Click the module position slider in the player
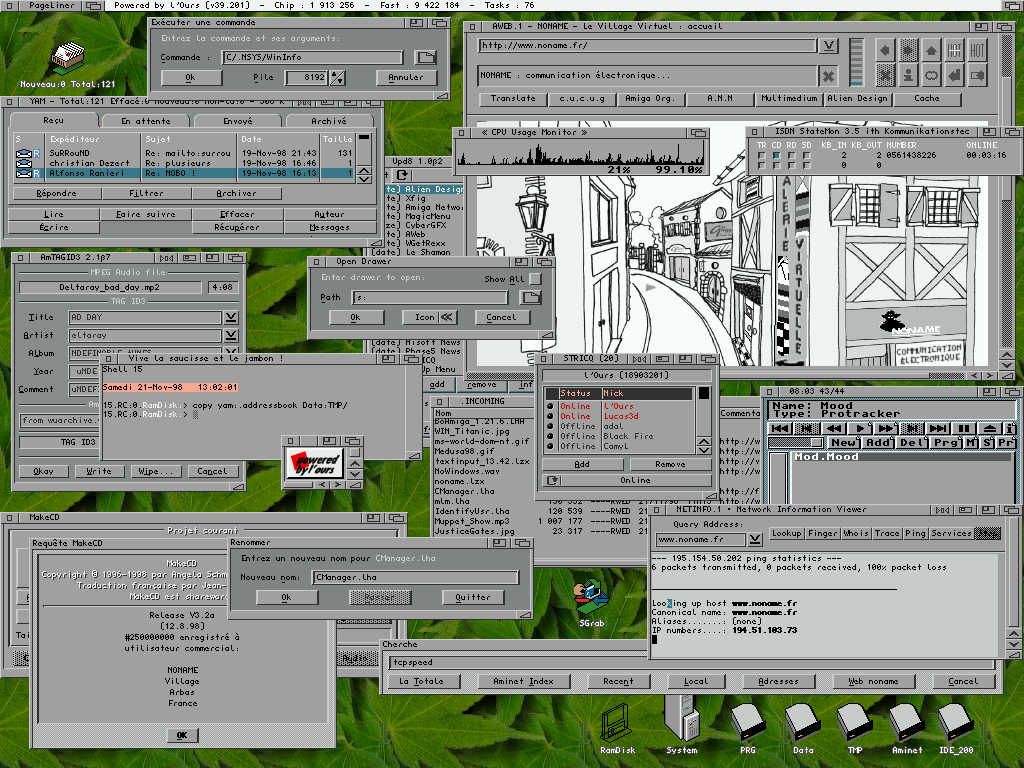Image resolution: width=1024 pixels, height=768 pixels. 796,442
